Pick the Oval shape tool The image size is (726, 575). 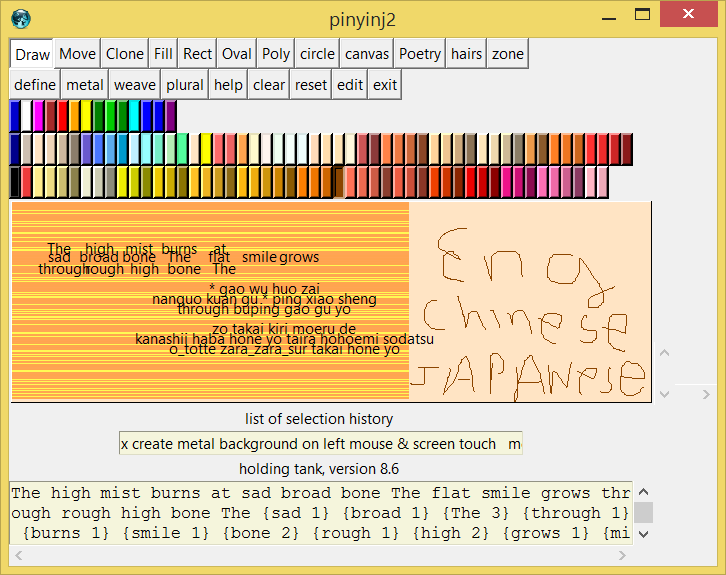click(x=237, y=54)
